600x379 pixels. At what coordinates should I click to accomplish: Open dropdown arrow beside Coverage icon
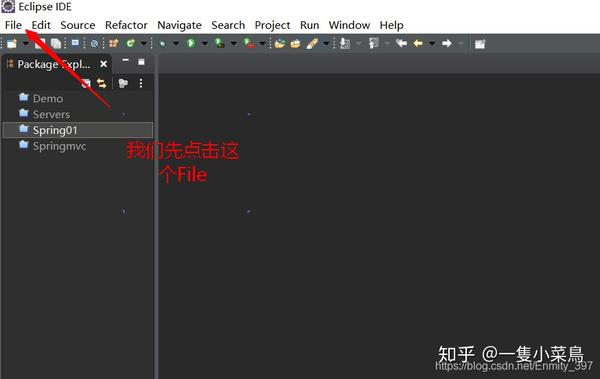pyautogui.click(x=233, y=44)
